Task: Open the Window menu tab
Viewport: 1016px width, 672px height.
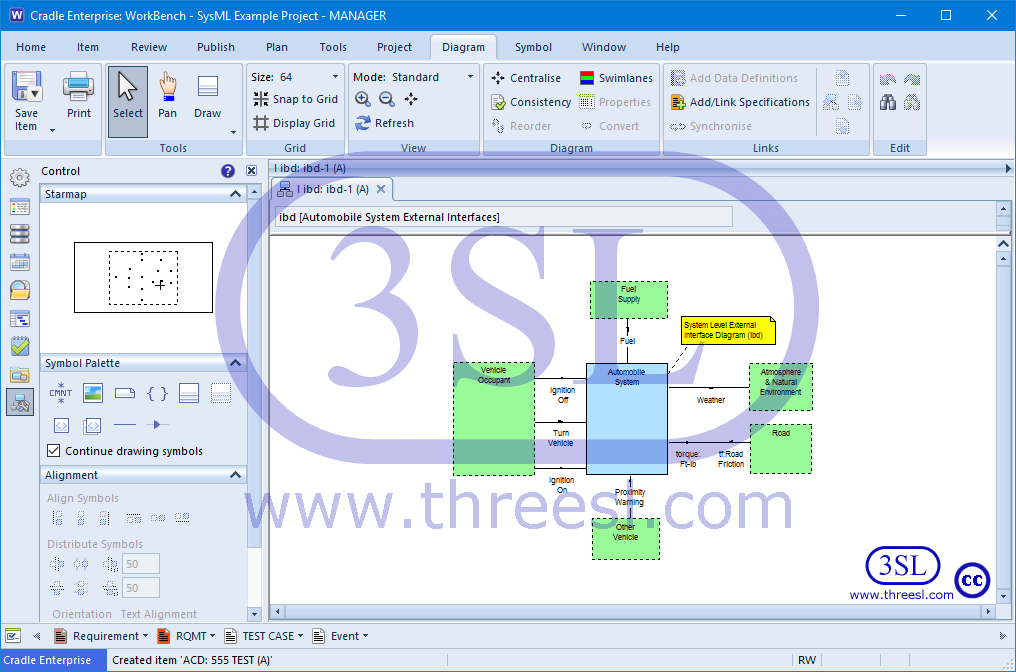Action: (x=604, y=47)
